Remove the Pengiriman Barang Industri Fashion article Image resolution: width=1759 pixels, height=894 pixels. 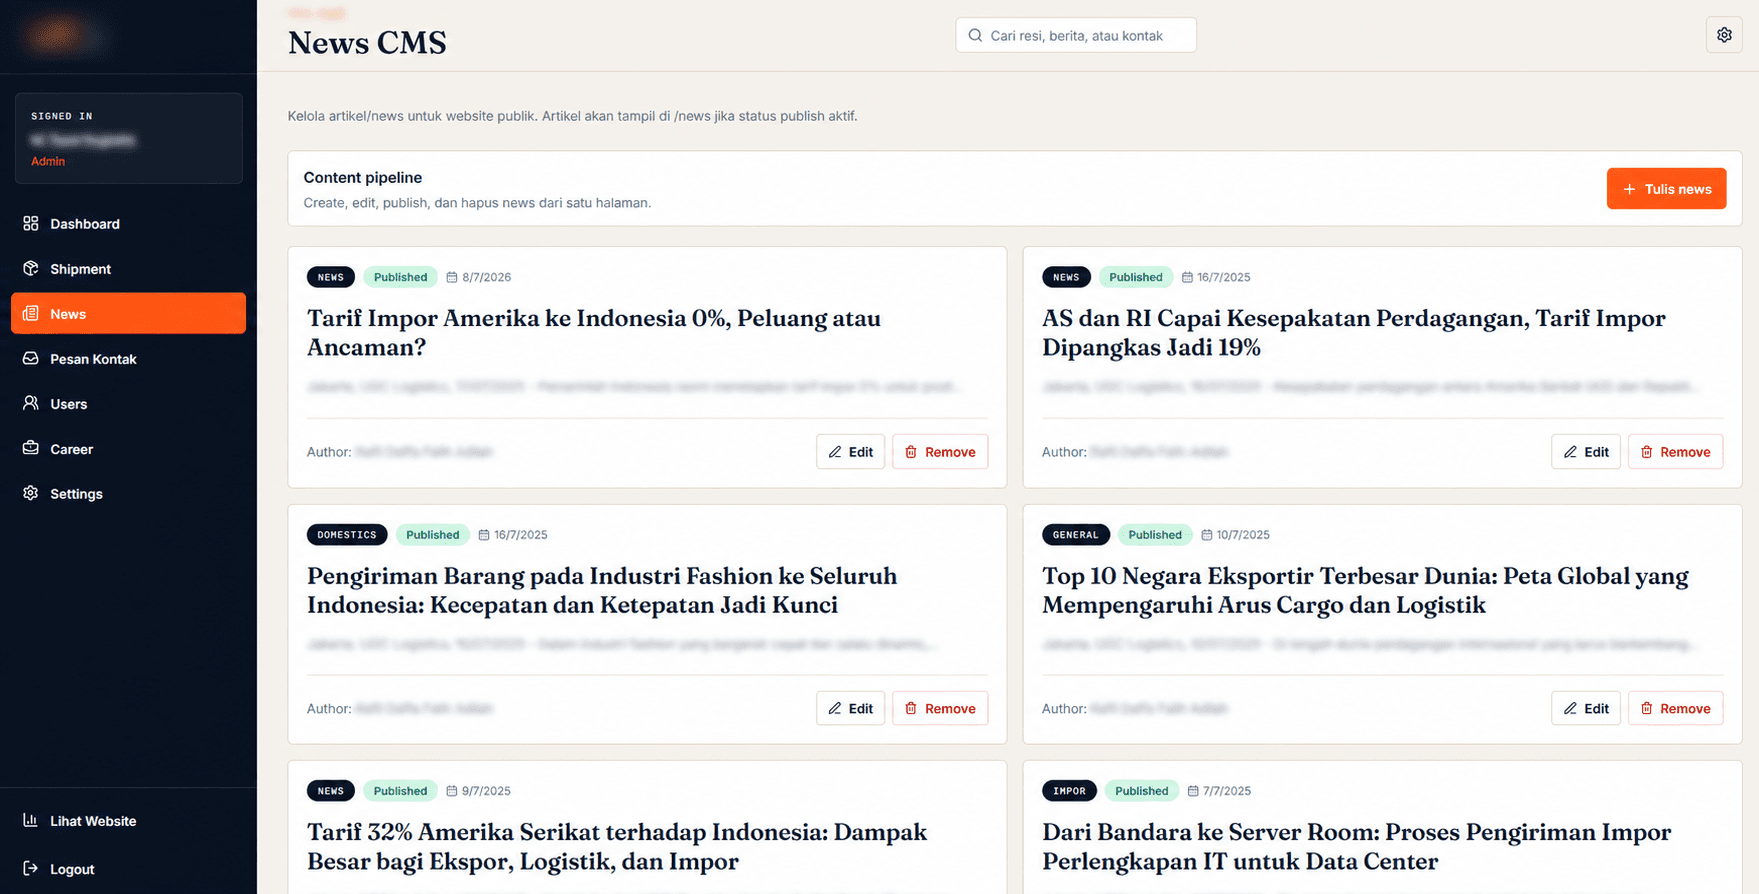[x=940, y=708]
